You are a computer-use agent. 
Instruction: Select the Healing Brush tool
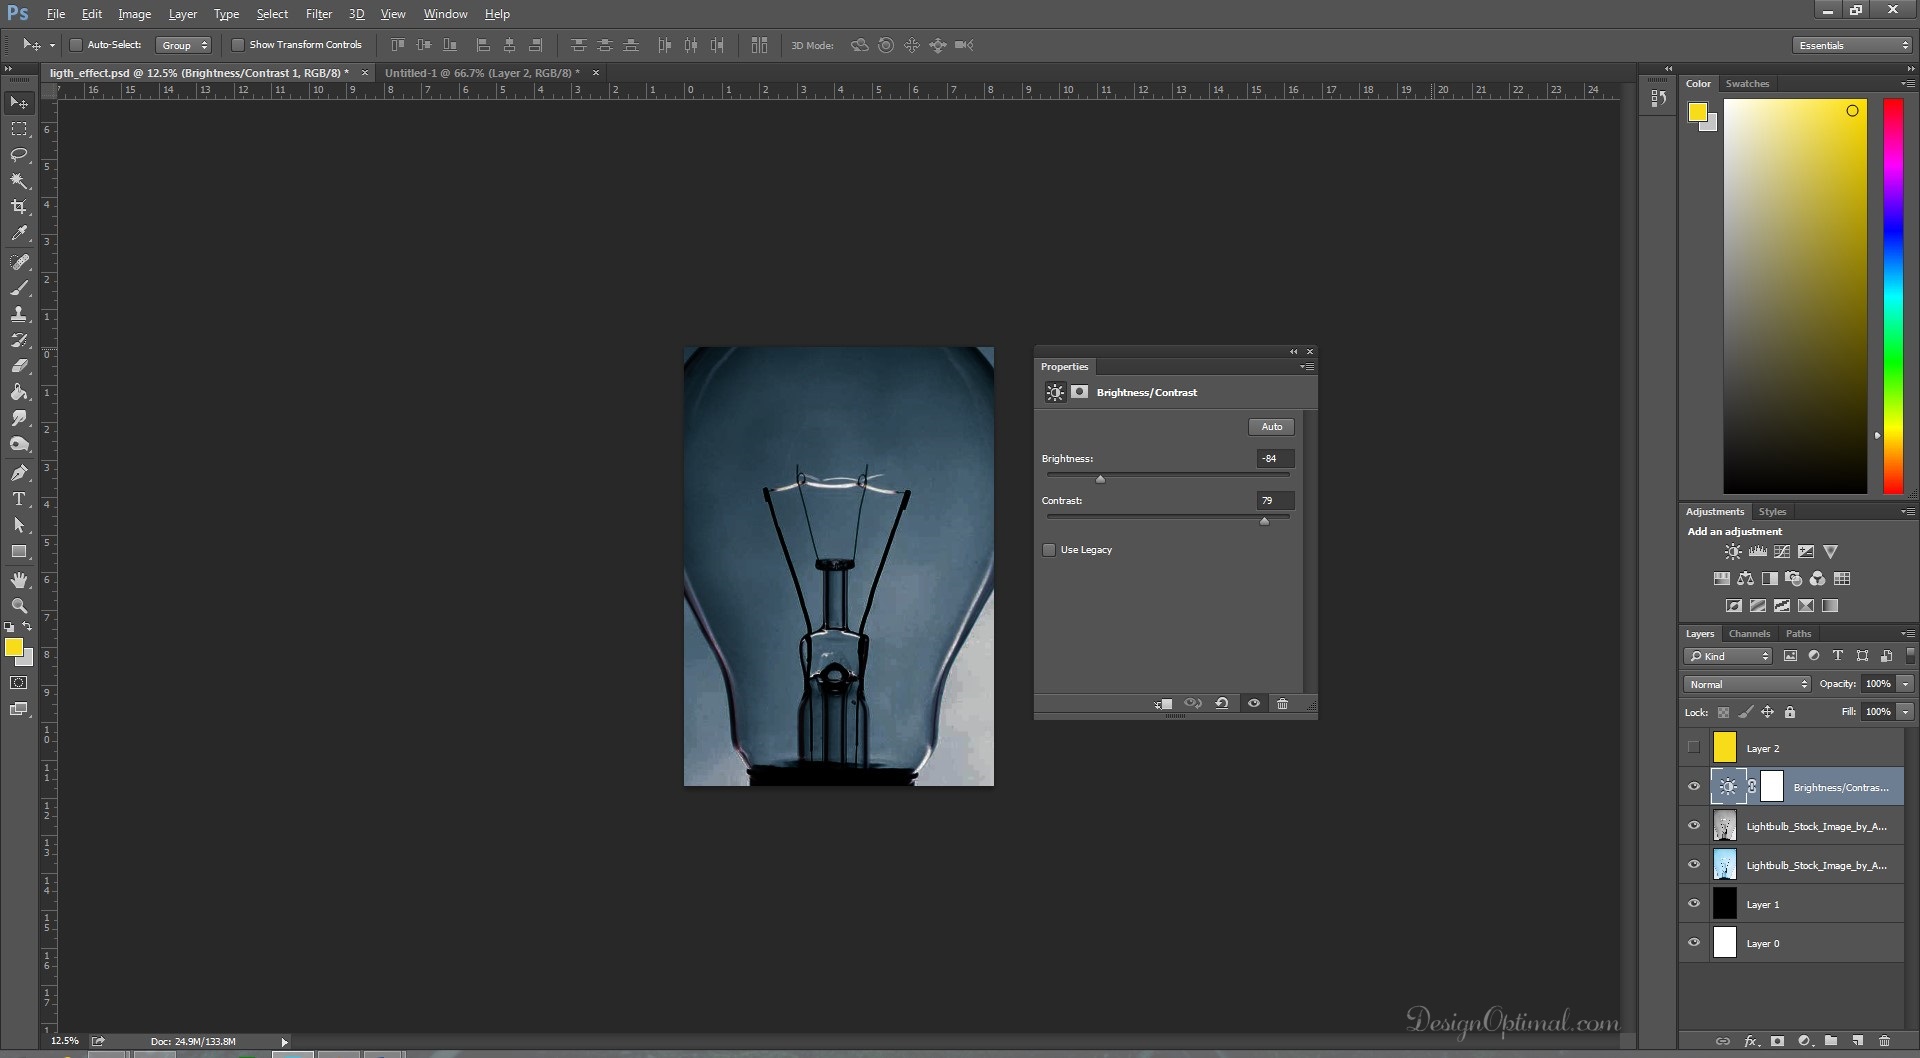click(19, 262)
